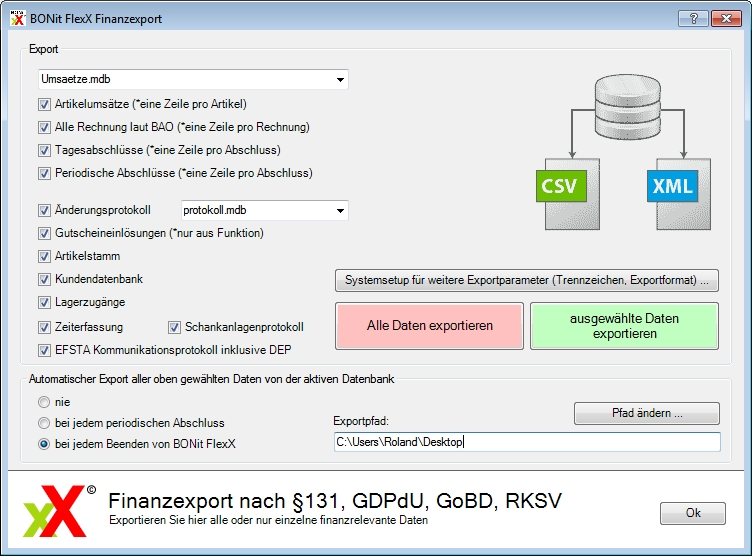The width and height of the screenshot is (752, 556).
Task: Uncheck Artikelstamm checkbox
Action: tap(44, 256)
